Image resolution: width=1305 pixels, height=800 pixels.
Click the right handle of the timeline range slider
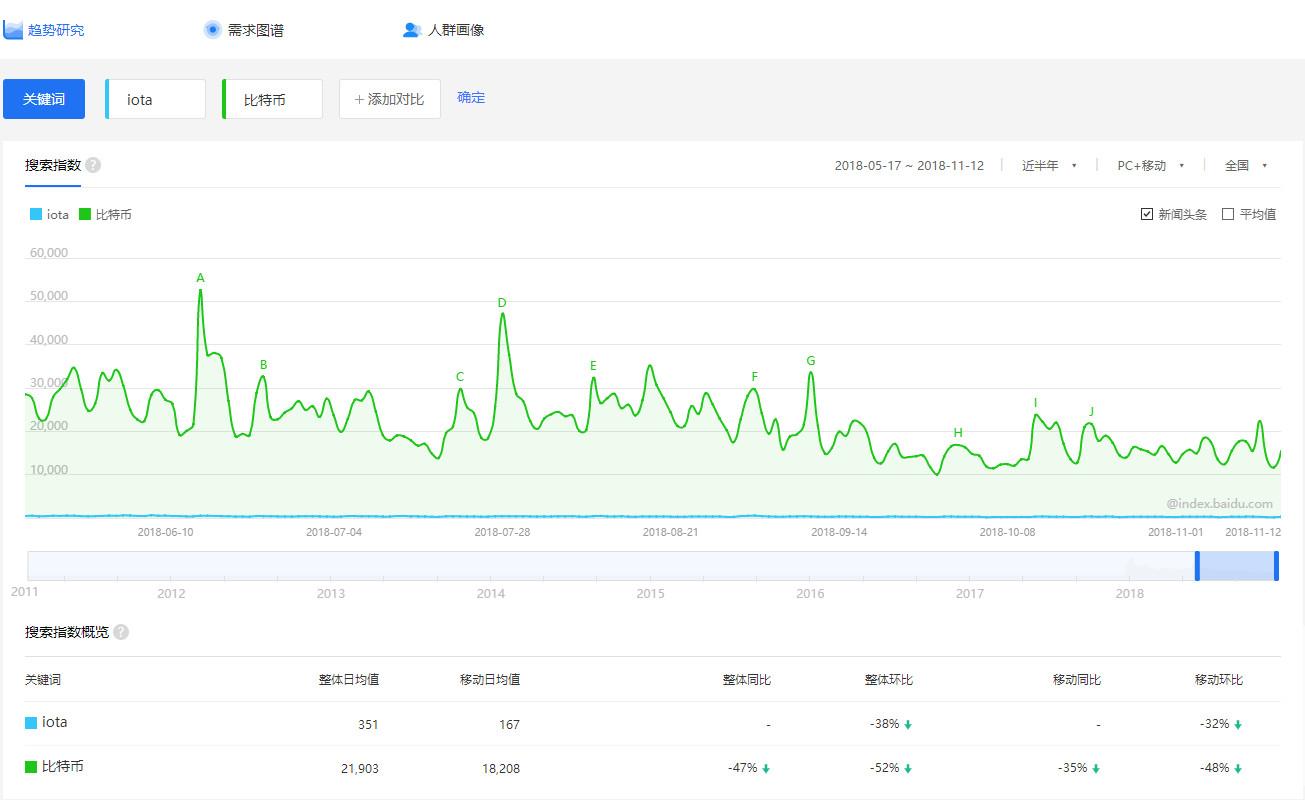tap(1277, 566)
